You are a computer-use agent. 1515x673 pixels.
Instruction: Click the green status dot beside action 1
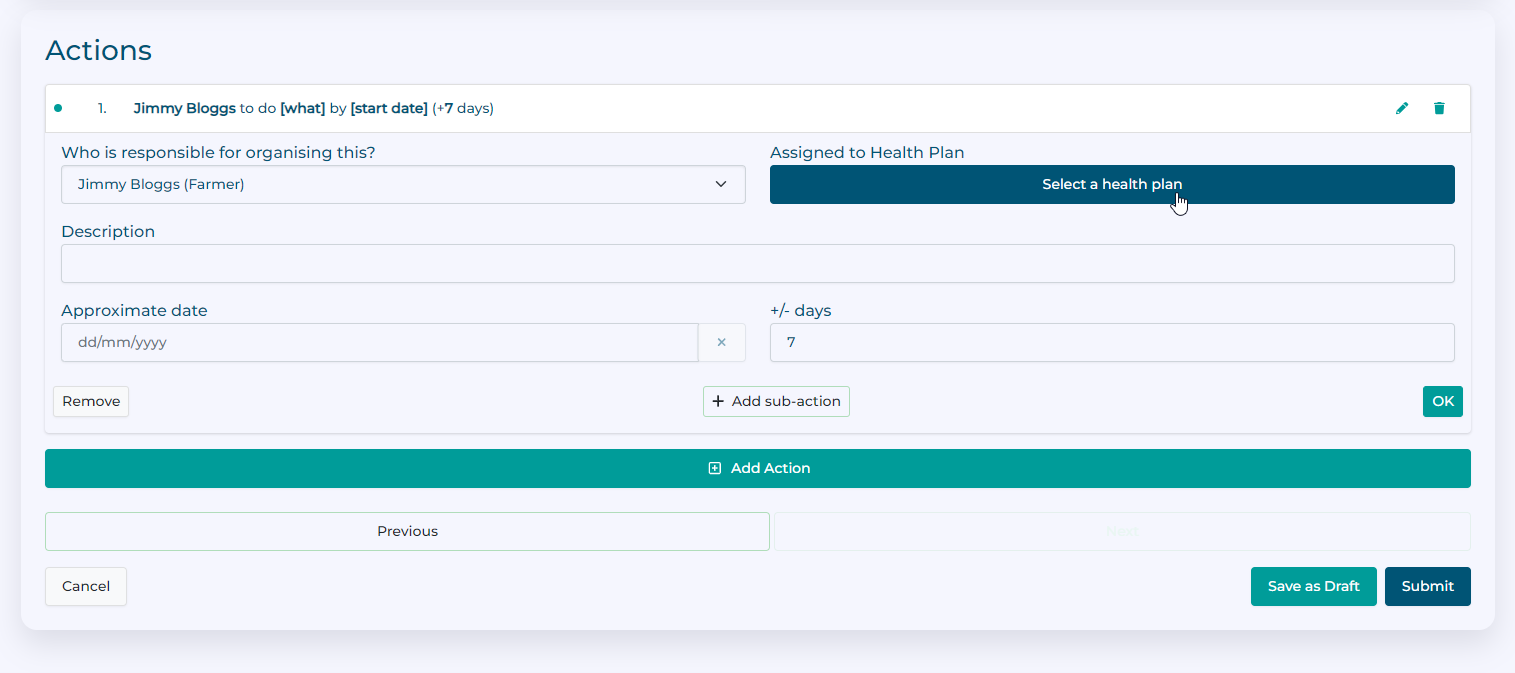tap(58, 108)
